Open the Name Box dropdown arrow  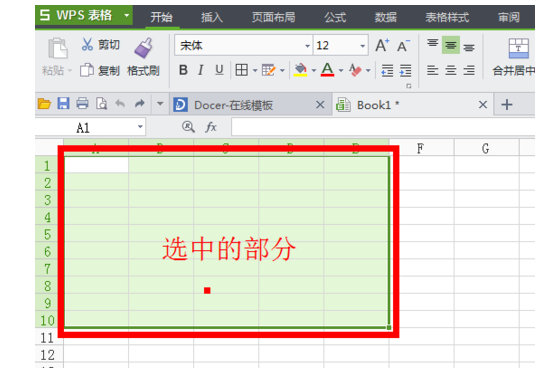(140, 127)
